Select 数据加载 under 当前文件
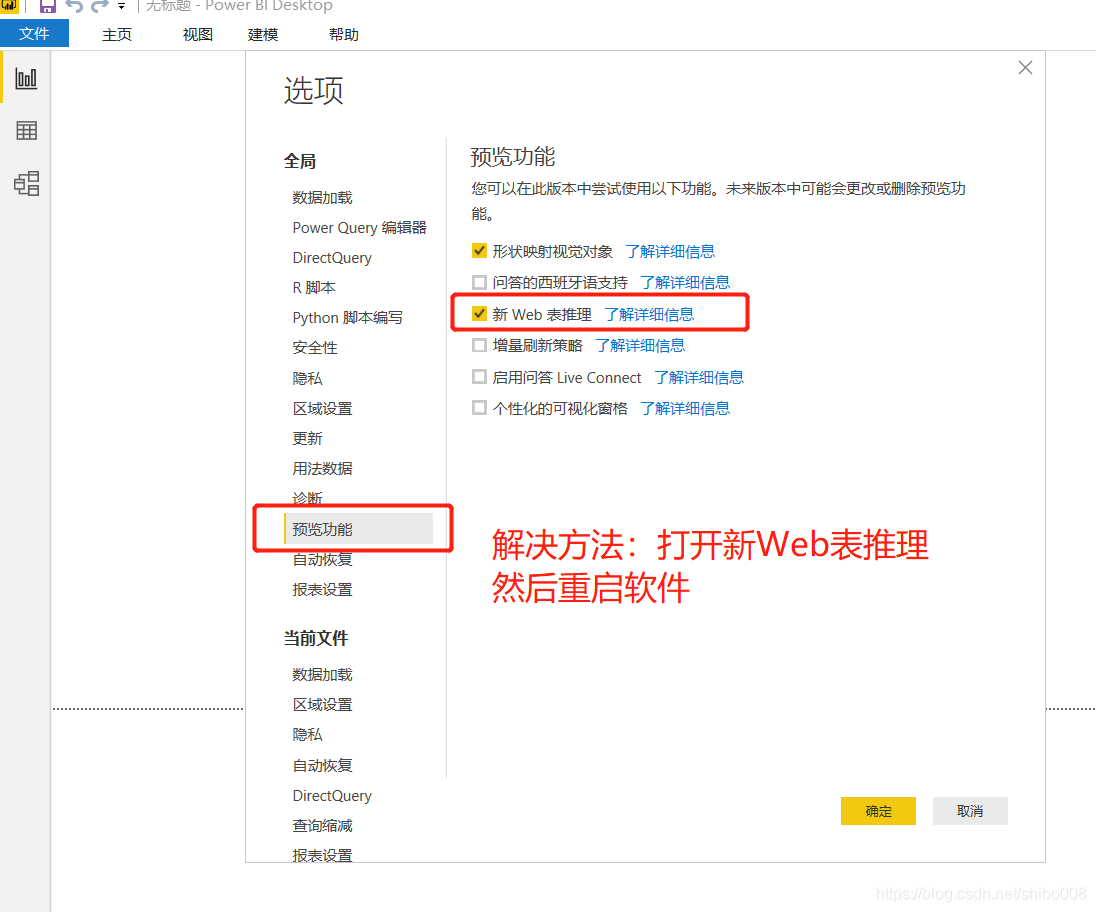 coord(322,675)
